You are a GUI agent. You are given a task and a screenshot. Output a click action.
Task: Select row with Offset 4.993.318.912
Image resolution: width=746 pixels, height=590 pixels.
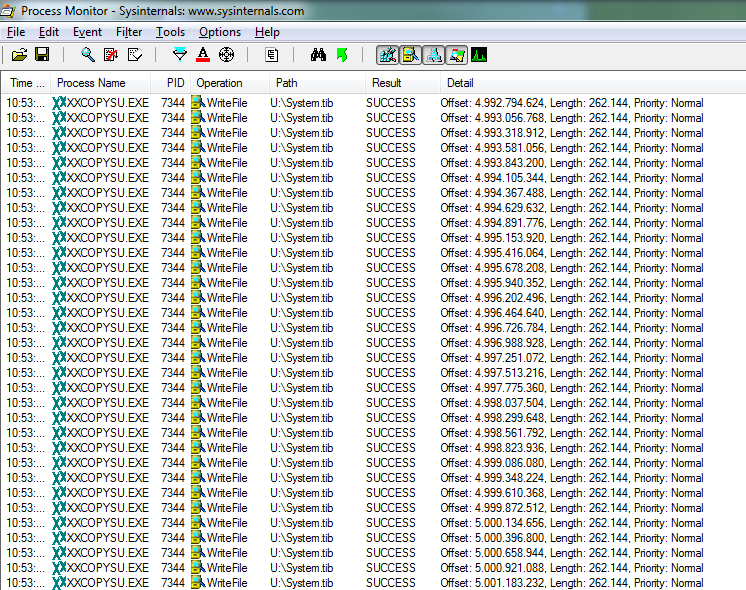pyautogui.click(x=373, y=133)
